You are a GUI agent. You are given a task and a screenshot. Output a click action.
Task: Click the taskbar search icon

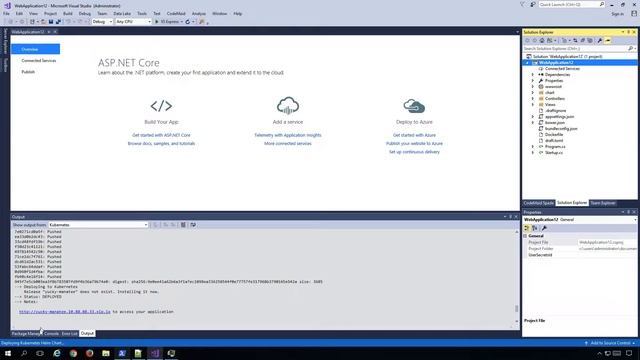pyautogui.click(x=24, y=353)
